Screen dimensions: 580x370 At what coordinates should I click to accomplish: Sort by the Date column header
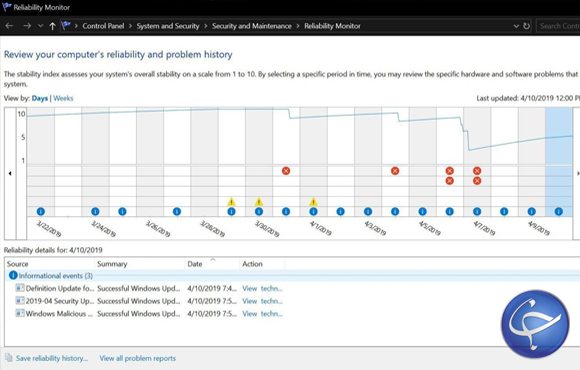212,264
